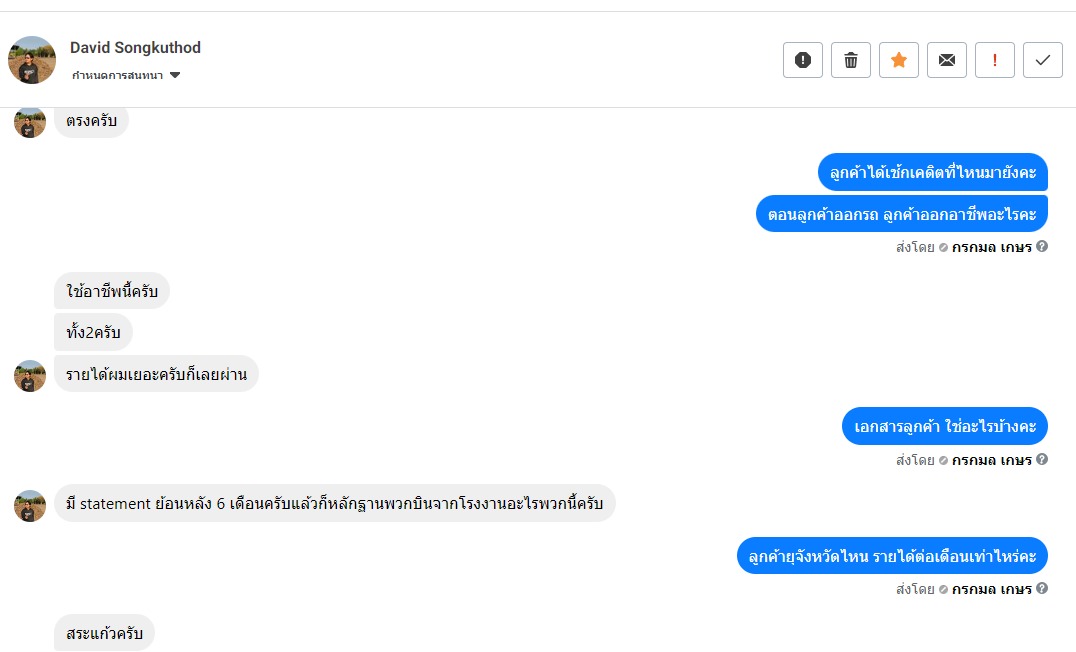Select the blue เอกสารลูกค้า message bubble
The height and width of the screenshot is (652, 1076).
(x=944, y=427)
